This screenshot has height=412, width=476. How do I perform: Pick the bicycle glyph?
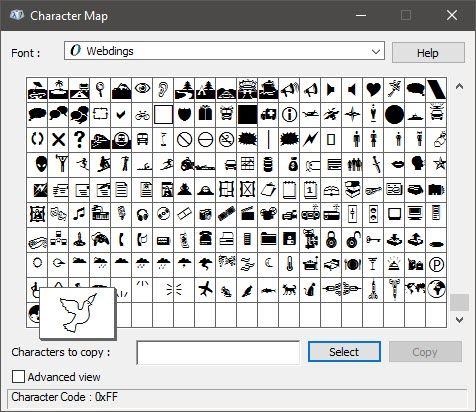click(x=142, y=115)
